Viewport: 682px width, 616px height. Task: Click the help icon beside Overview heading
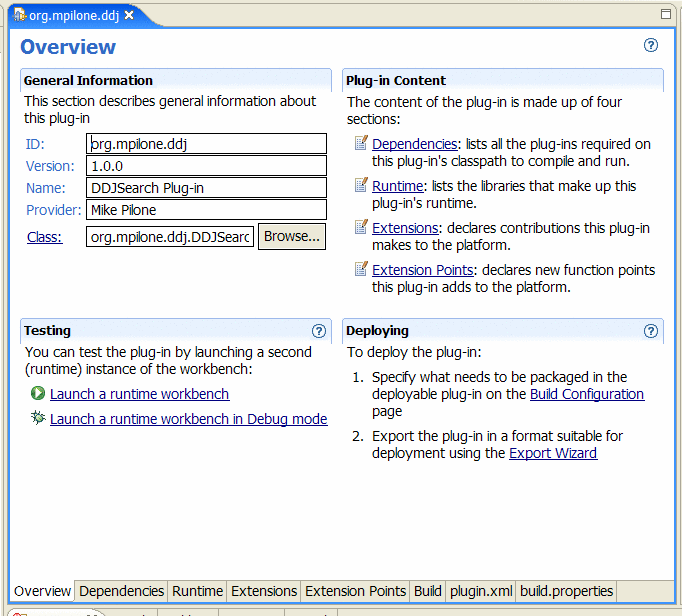(x=651, y=46)
